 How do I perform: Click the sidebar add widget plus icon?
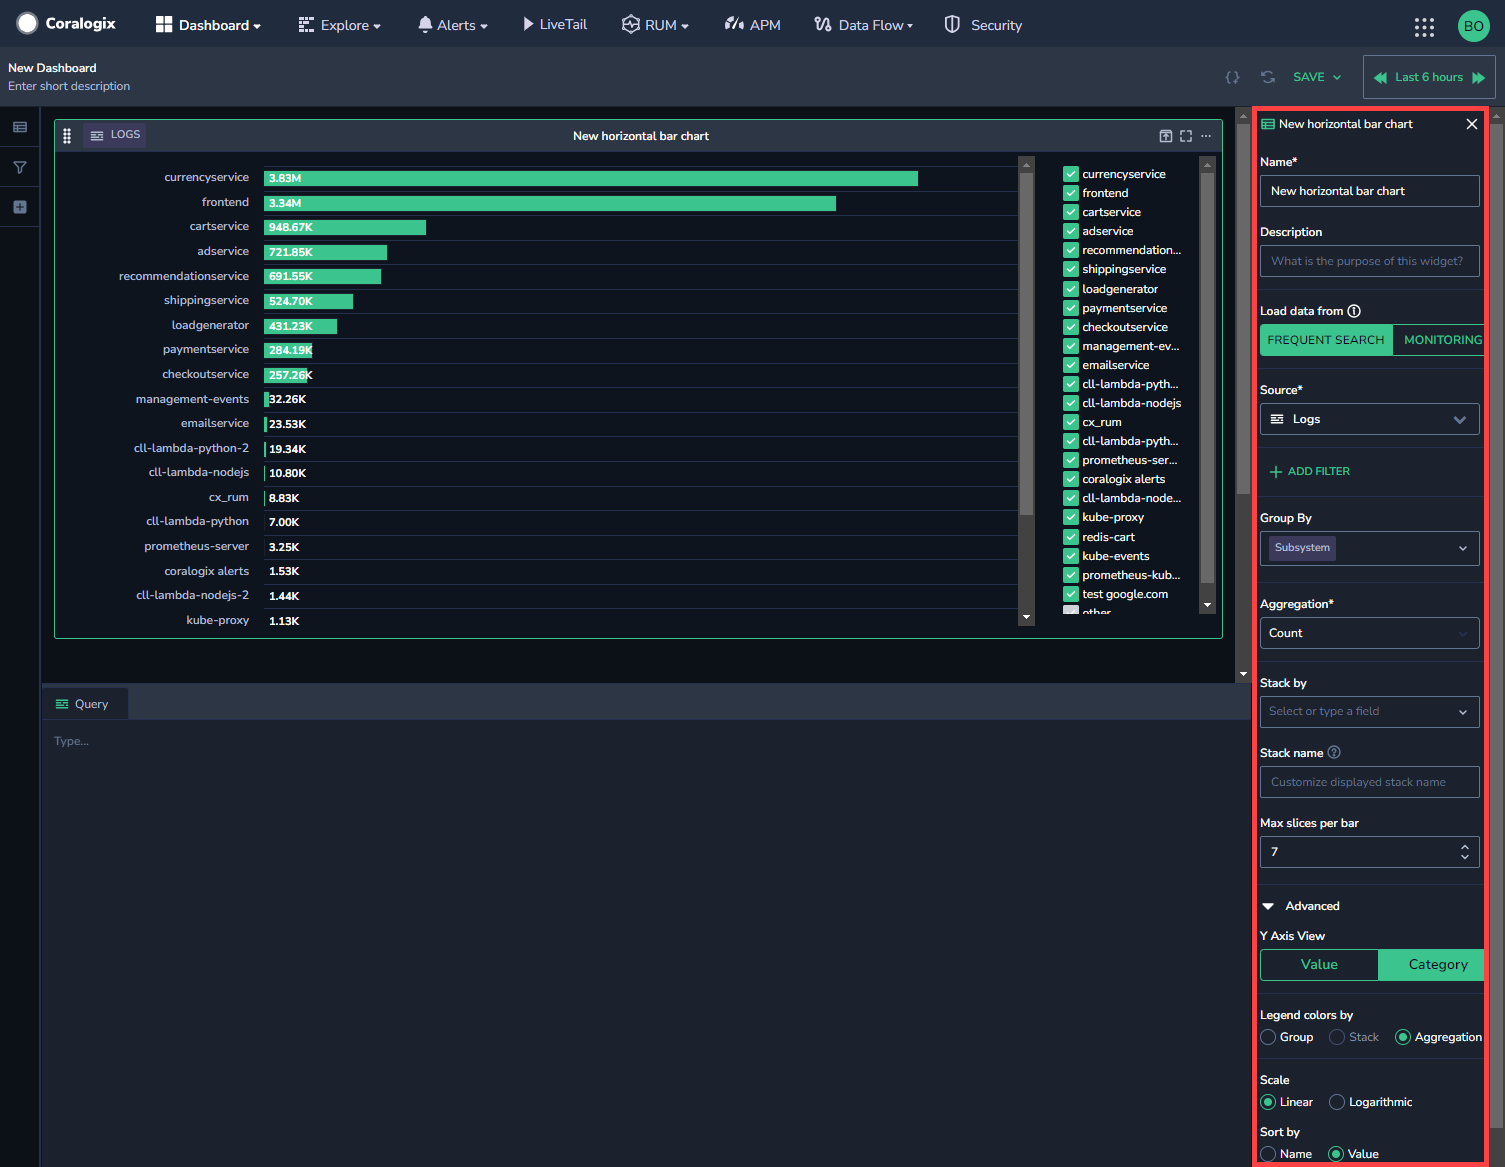tap(20, 207)
